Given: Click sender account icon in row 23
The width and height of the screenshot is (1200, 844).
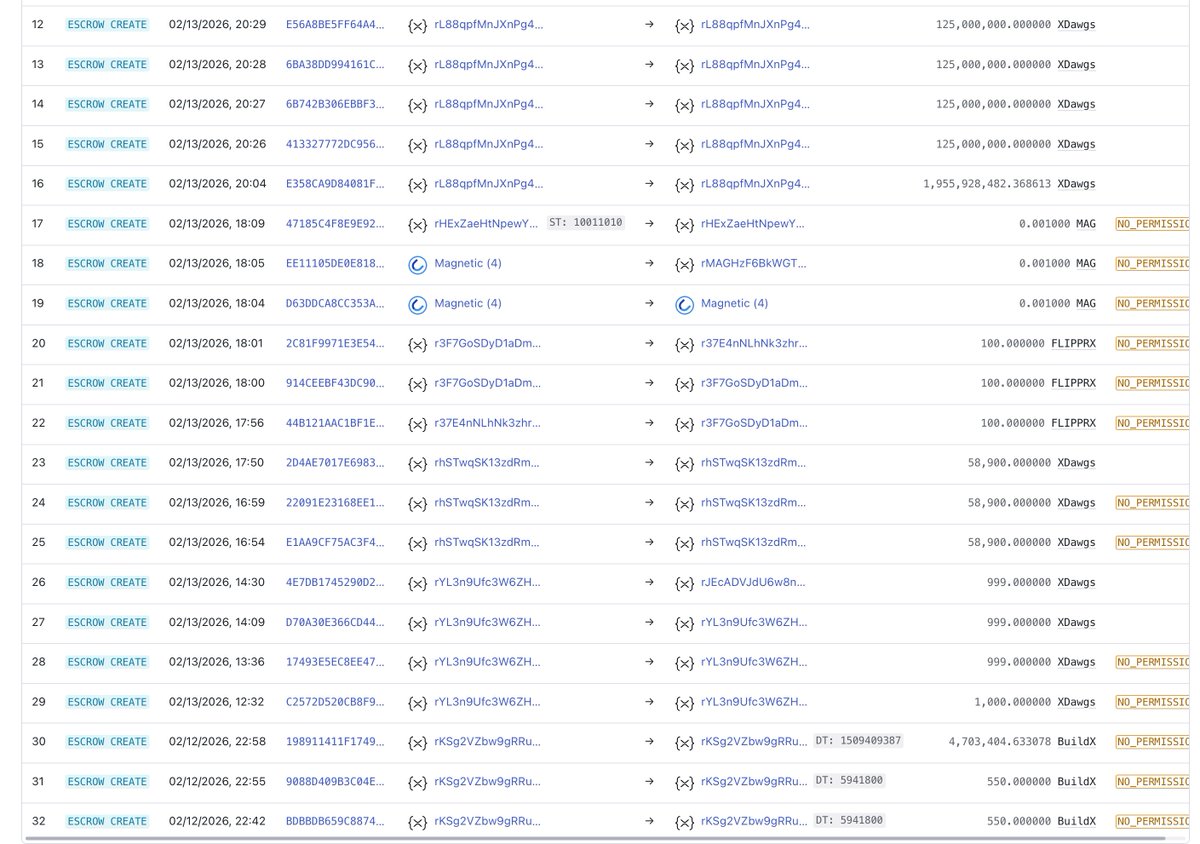Looking at the screenshot, I should click(418, 463).
